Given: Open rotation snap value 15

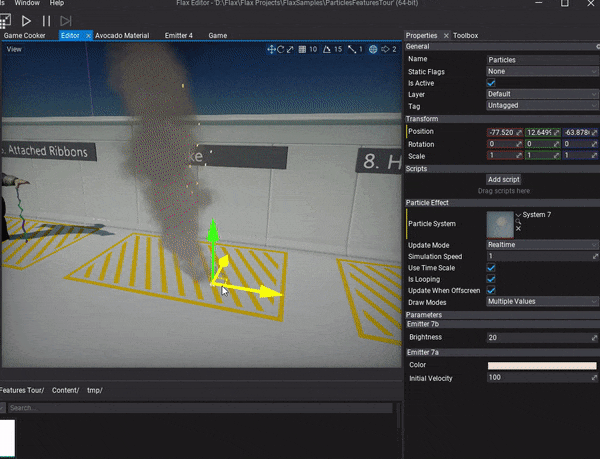Looking at the screenshot, I should click(338, 49).
